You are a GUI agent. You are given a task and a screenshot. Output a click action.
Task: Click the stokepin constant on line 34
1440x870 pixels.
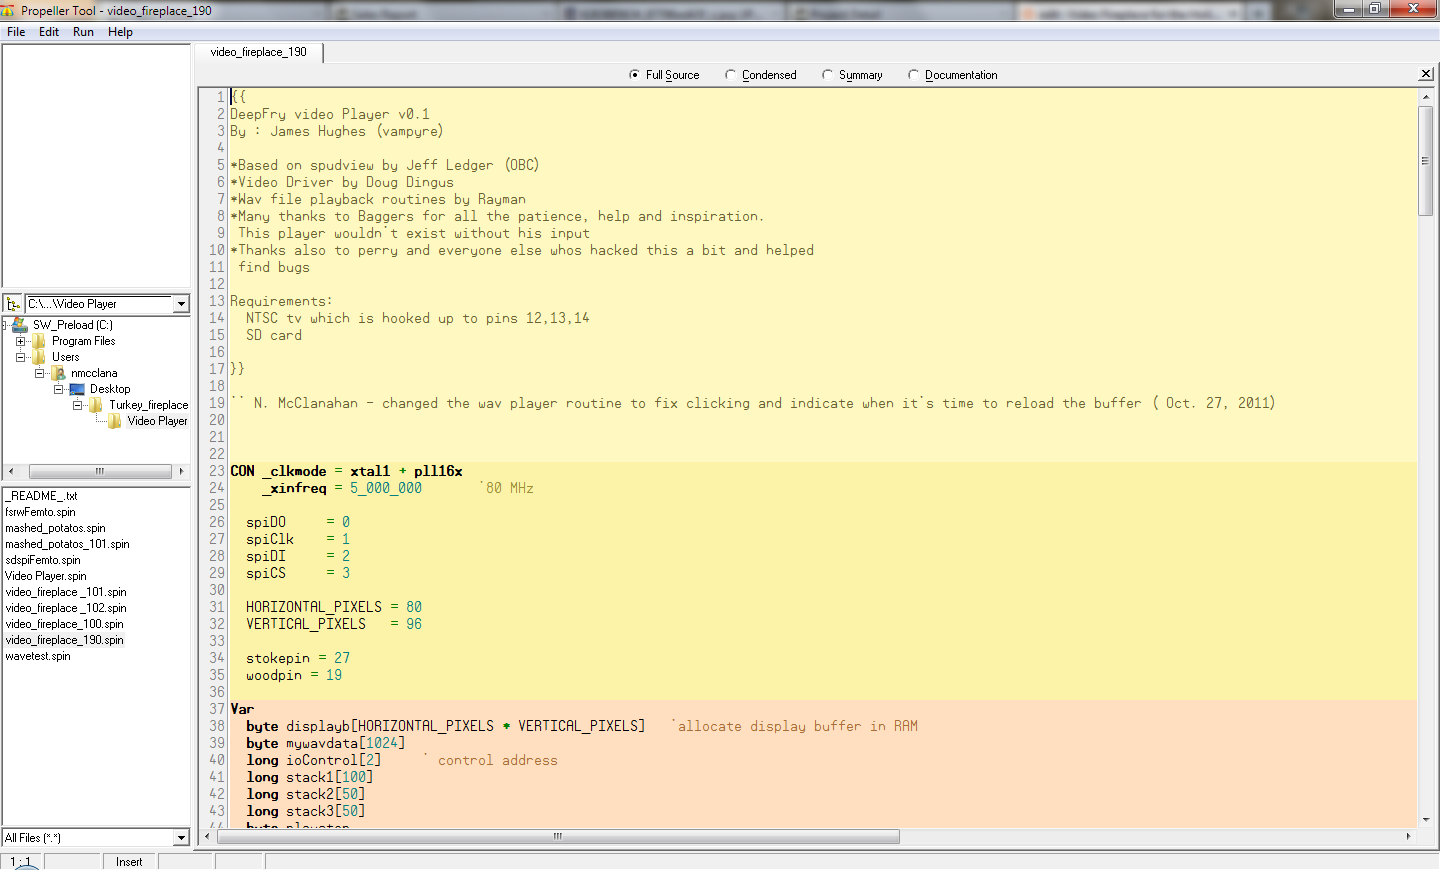[x=278, y=658]
